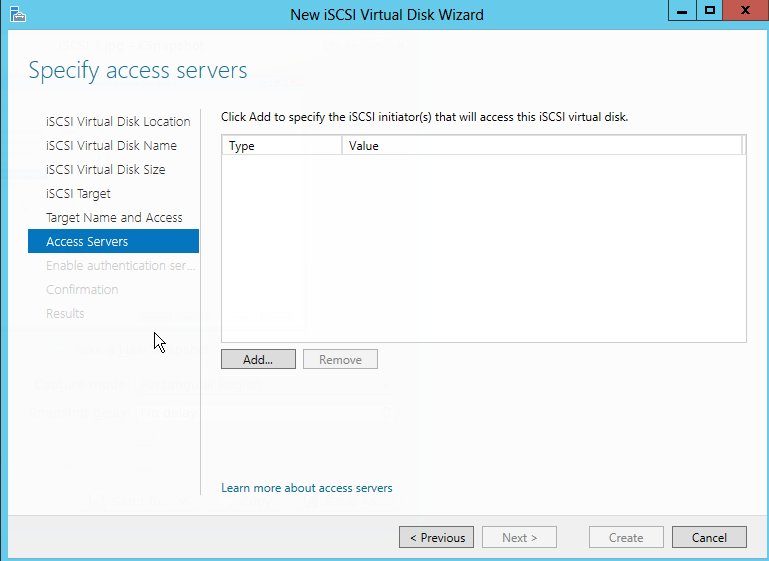Jump to the iSCSI Target step
This screenshot has width=769, height=561.
(78, 193)
